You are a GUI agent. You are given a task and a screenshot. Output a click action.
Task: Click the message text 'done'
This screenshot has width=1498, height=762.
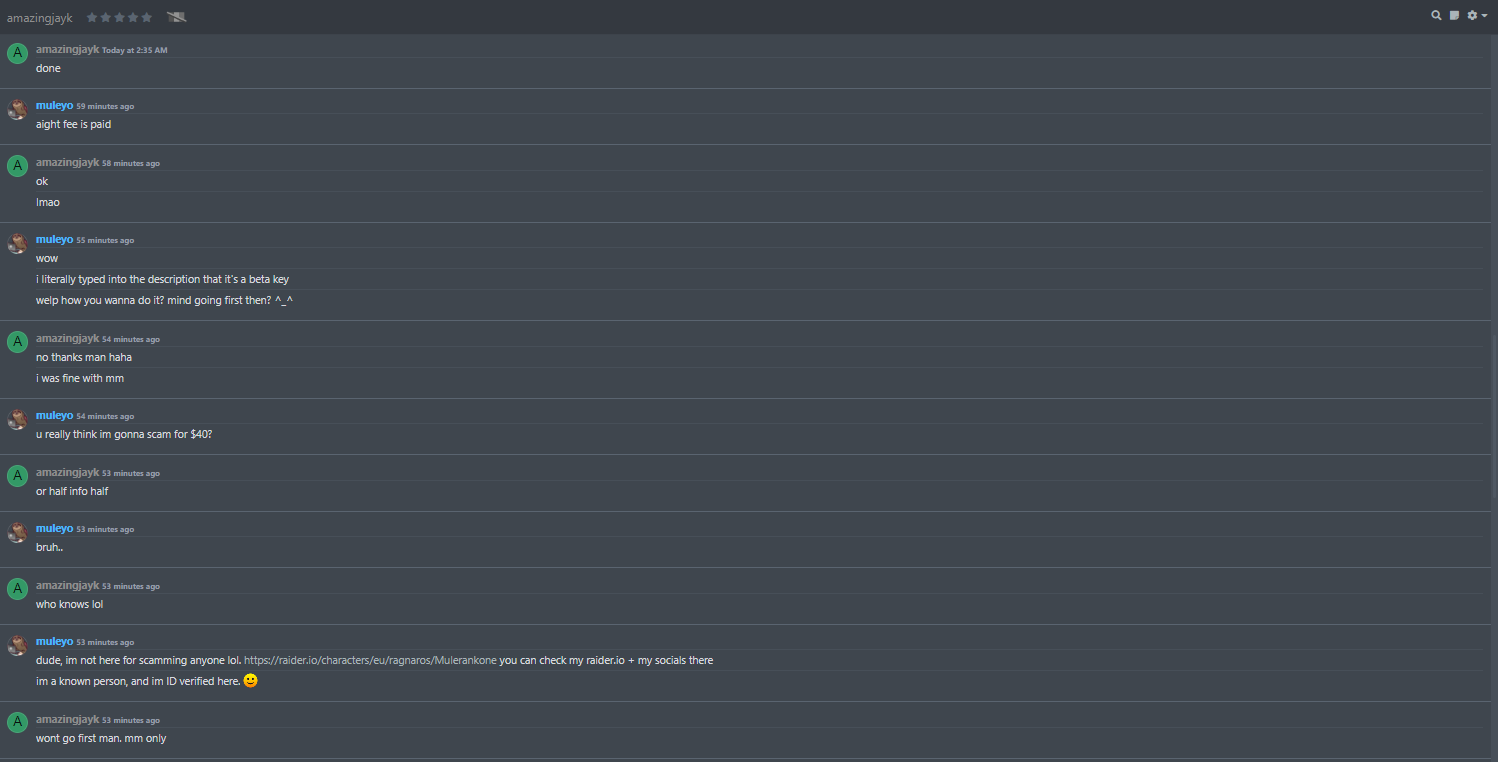click(48, 68)
